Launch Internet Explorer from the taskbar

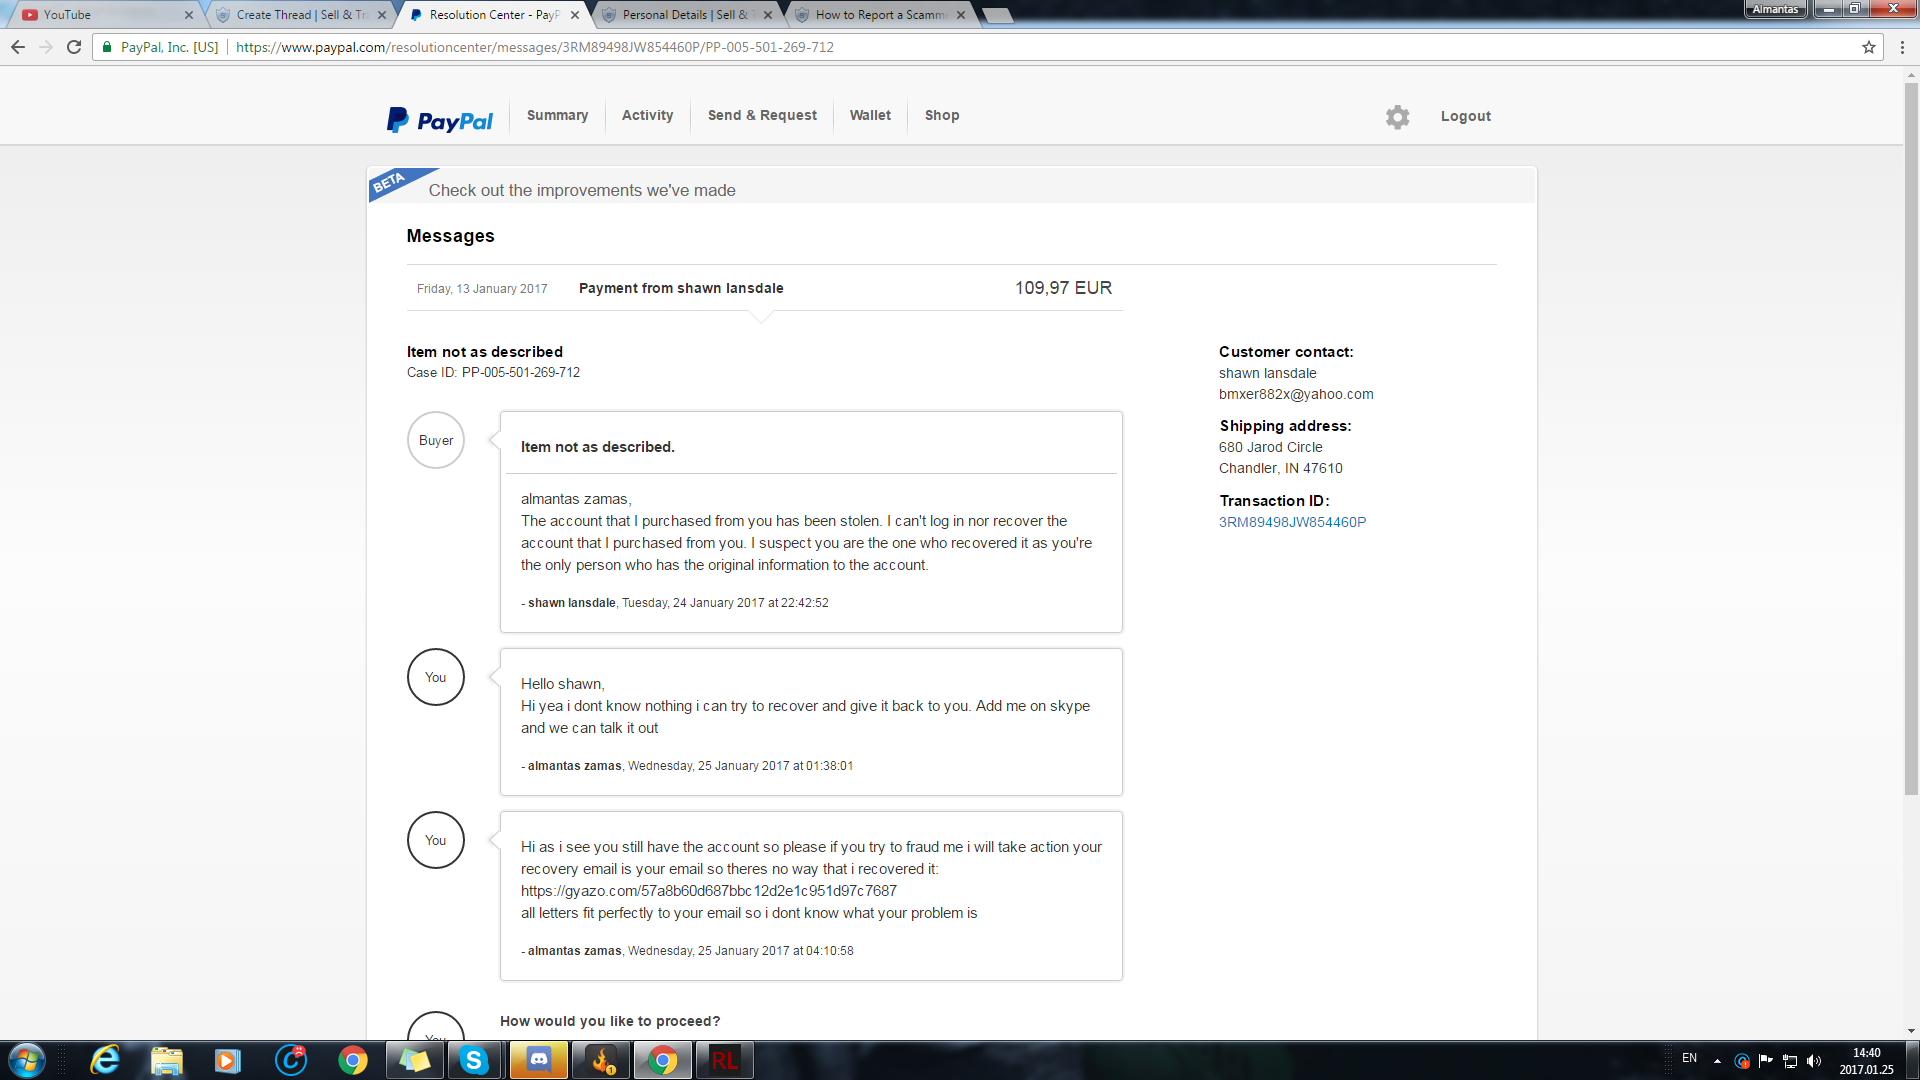click(105, 1060)
